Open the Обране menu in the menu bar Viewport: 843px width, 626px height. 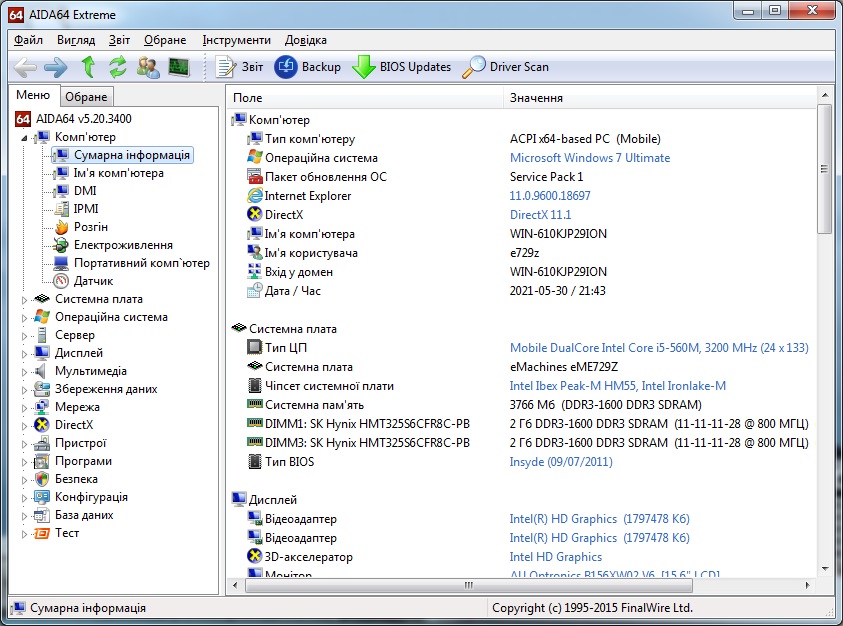coord(165,40)
